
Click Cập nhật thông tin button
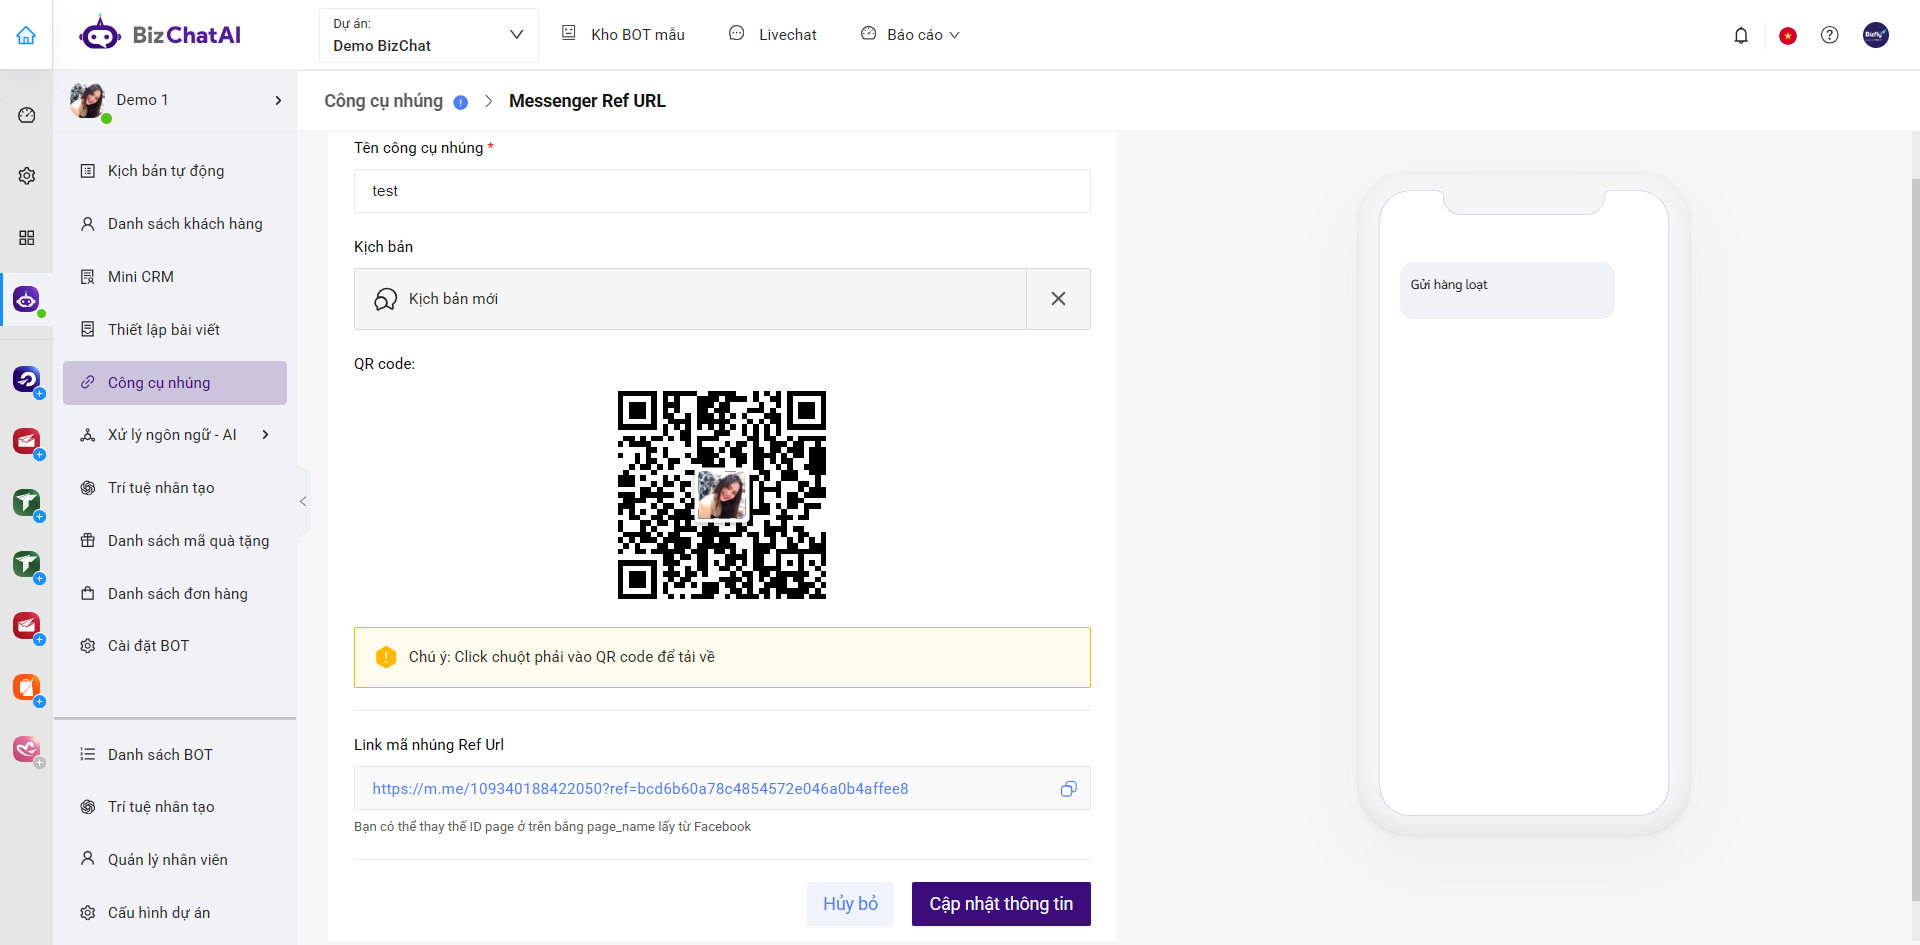coord(1001,904)
